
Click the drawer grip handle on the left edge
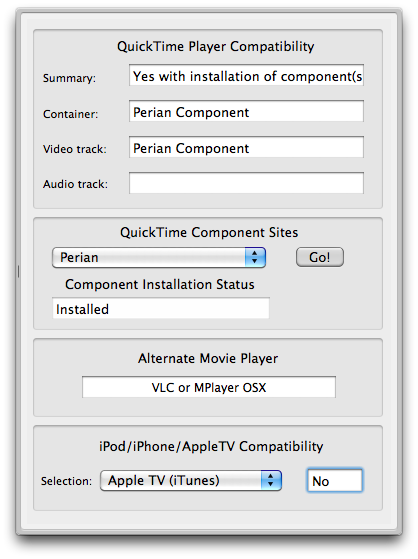point(18,271)
